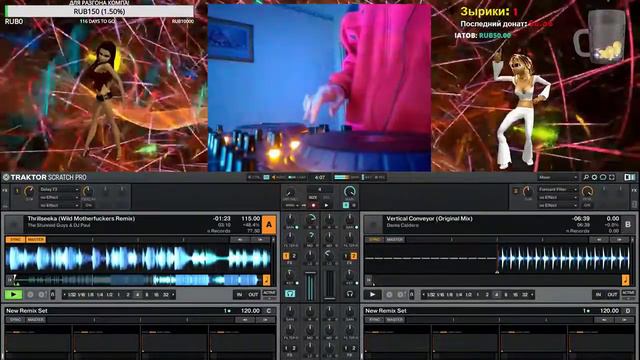Set loop IN point on Deck A
Screen dimensions: 640x360
coord(239,294)
